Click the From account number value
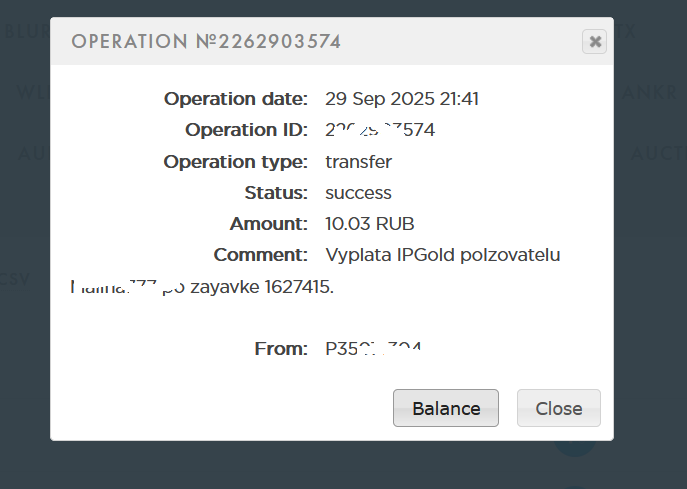 click(x=373, y=348)
